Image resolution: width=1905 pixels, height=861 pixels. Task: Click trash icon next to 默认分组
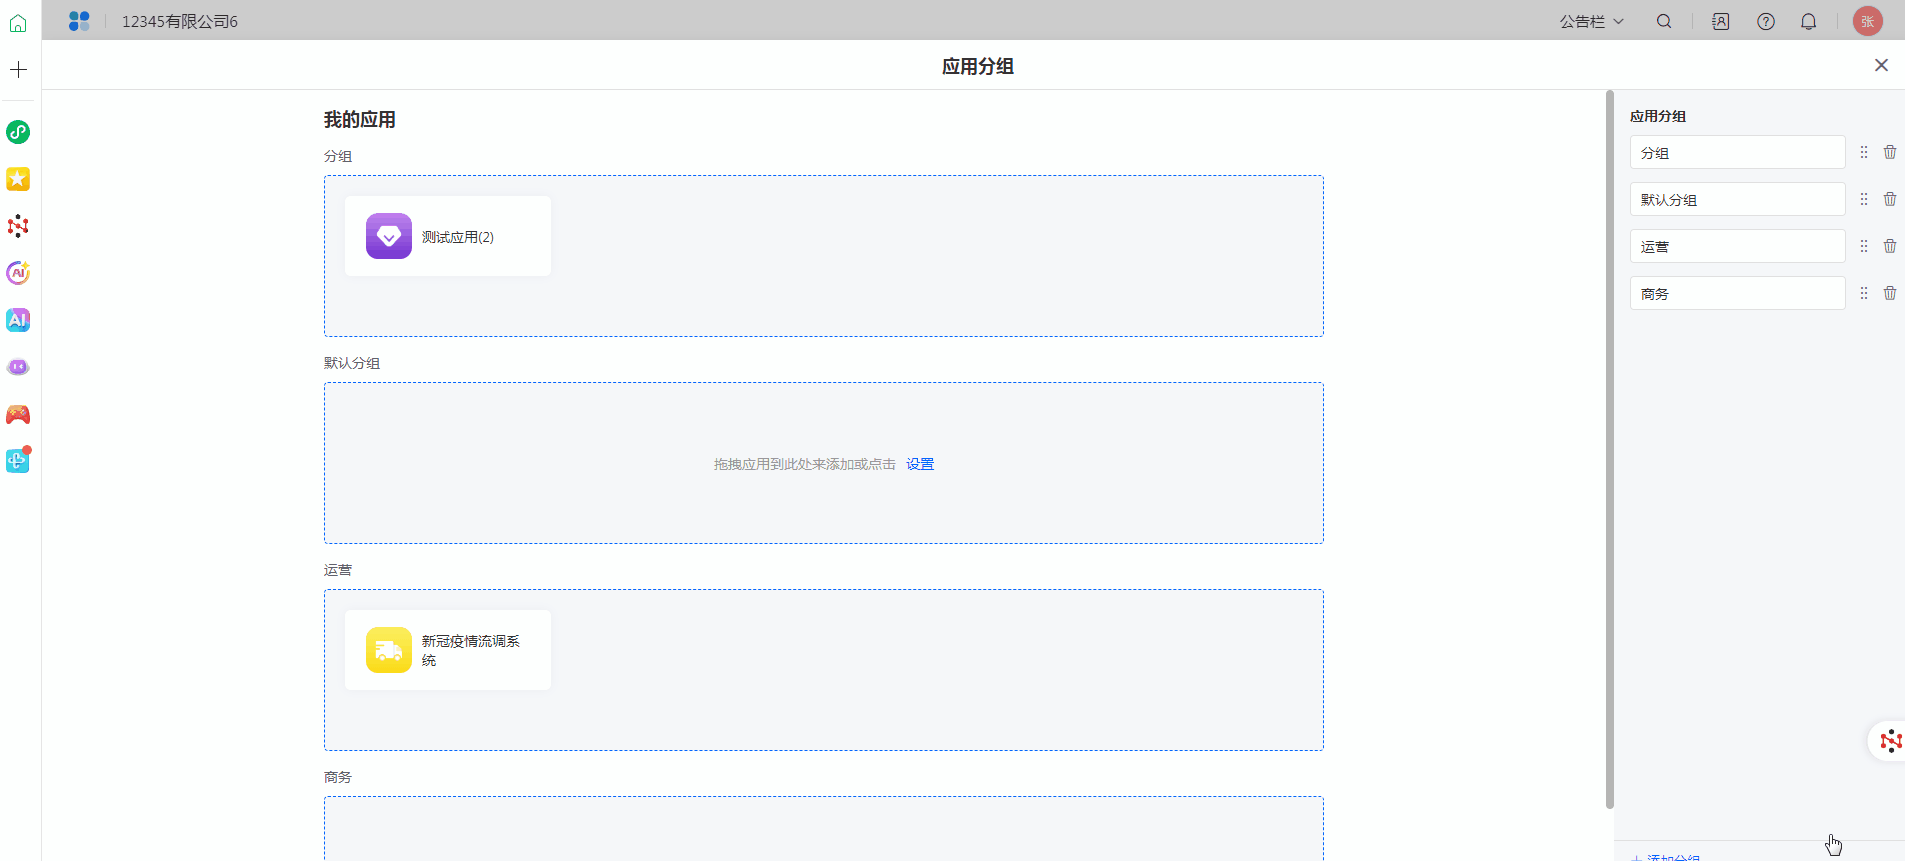(1890, 199)
